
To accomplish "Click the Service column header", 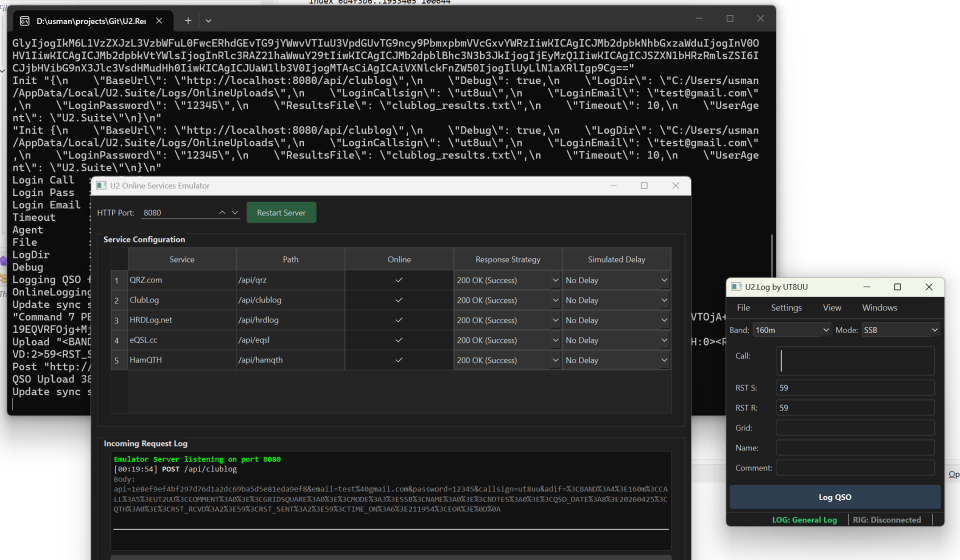I will click(182, 259).
